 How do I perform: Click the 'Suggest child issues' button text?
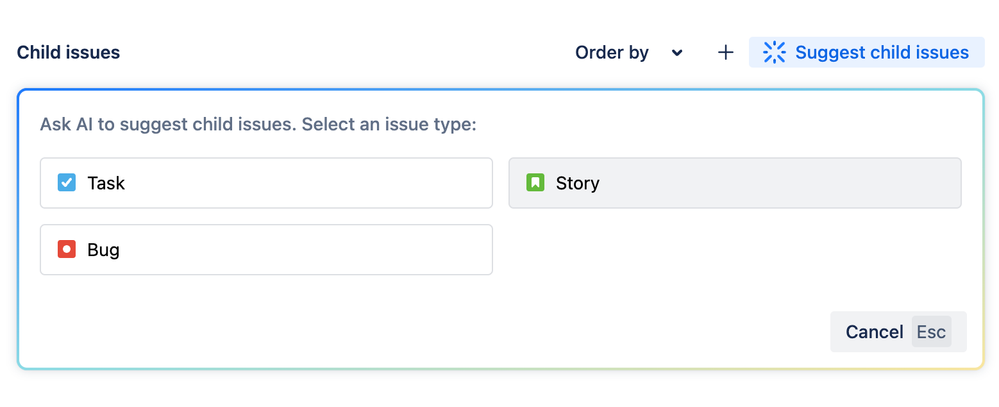pos(882,53)
